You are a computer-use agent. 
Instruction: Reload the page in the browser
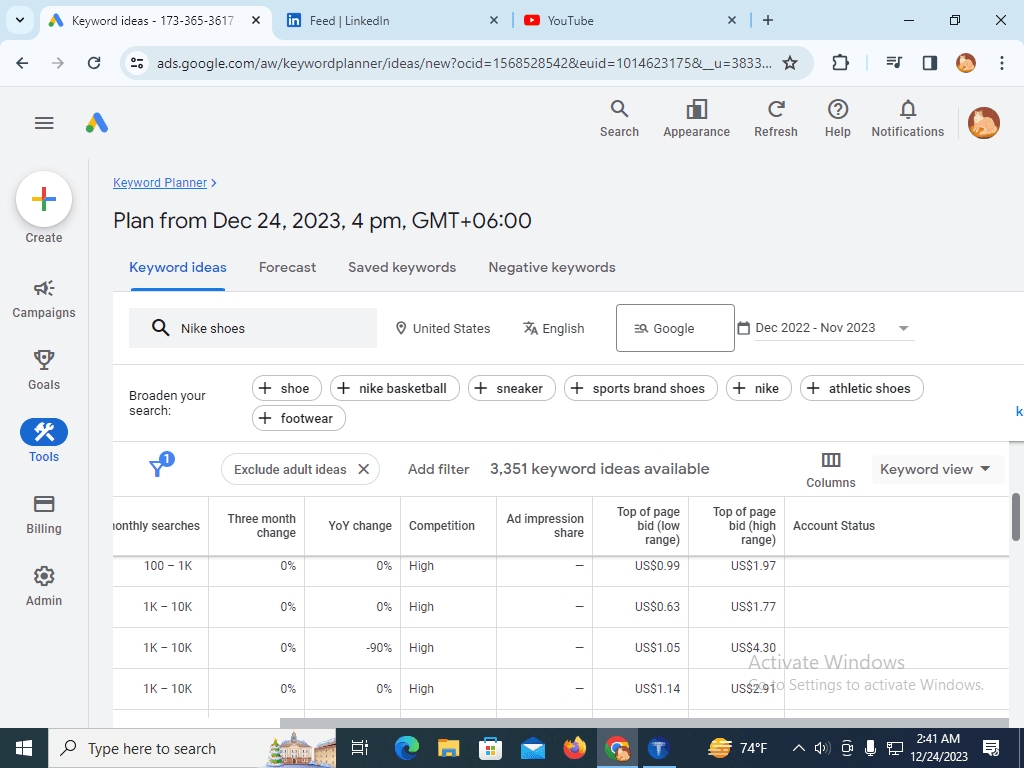pos(94,63)
